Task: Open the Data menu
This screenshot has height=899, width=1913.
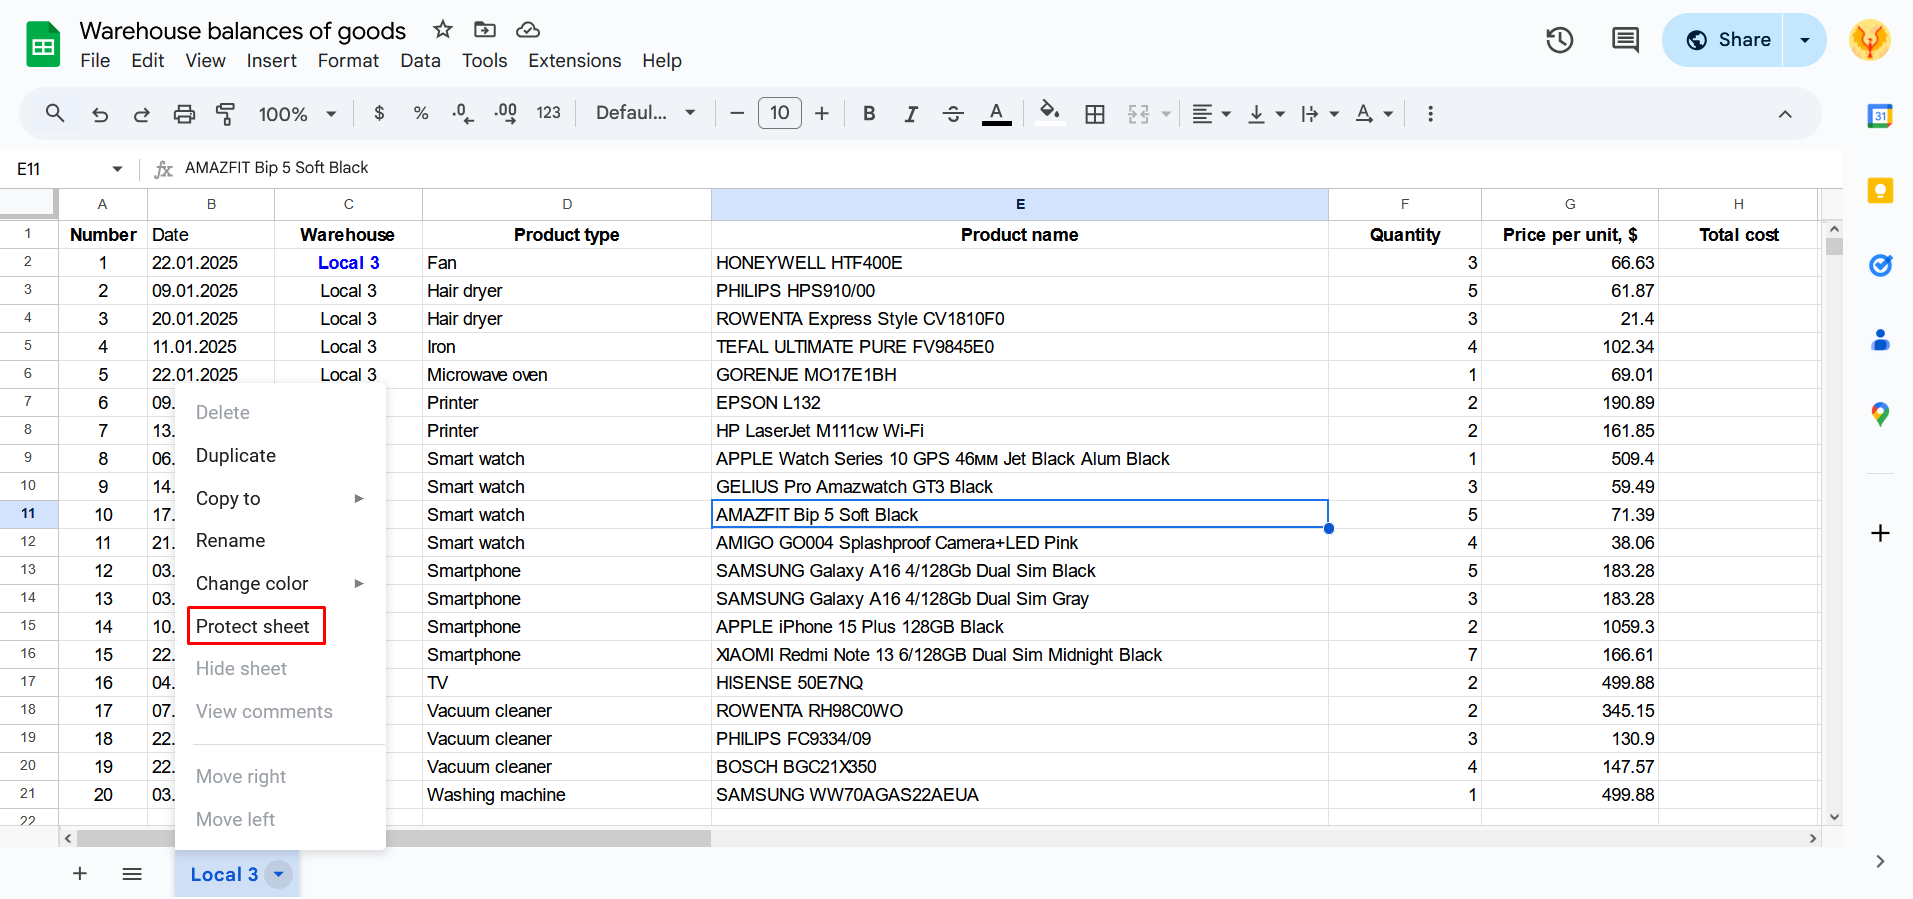Action: pos(420,61)
